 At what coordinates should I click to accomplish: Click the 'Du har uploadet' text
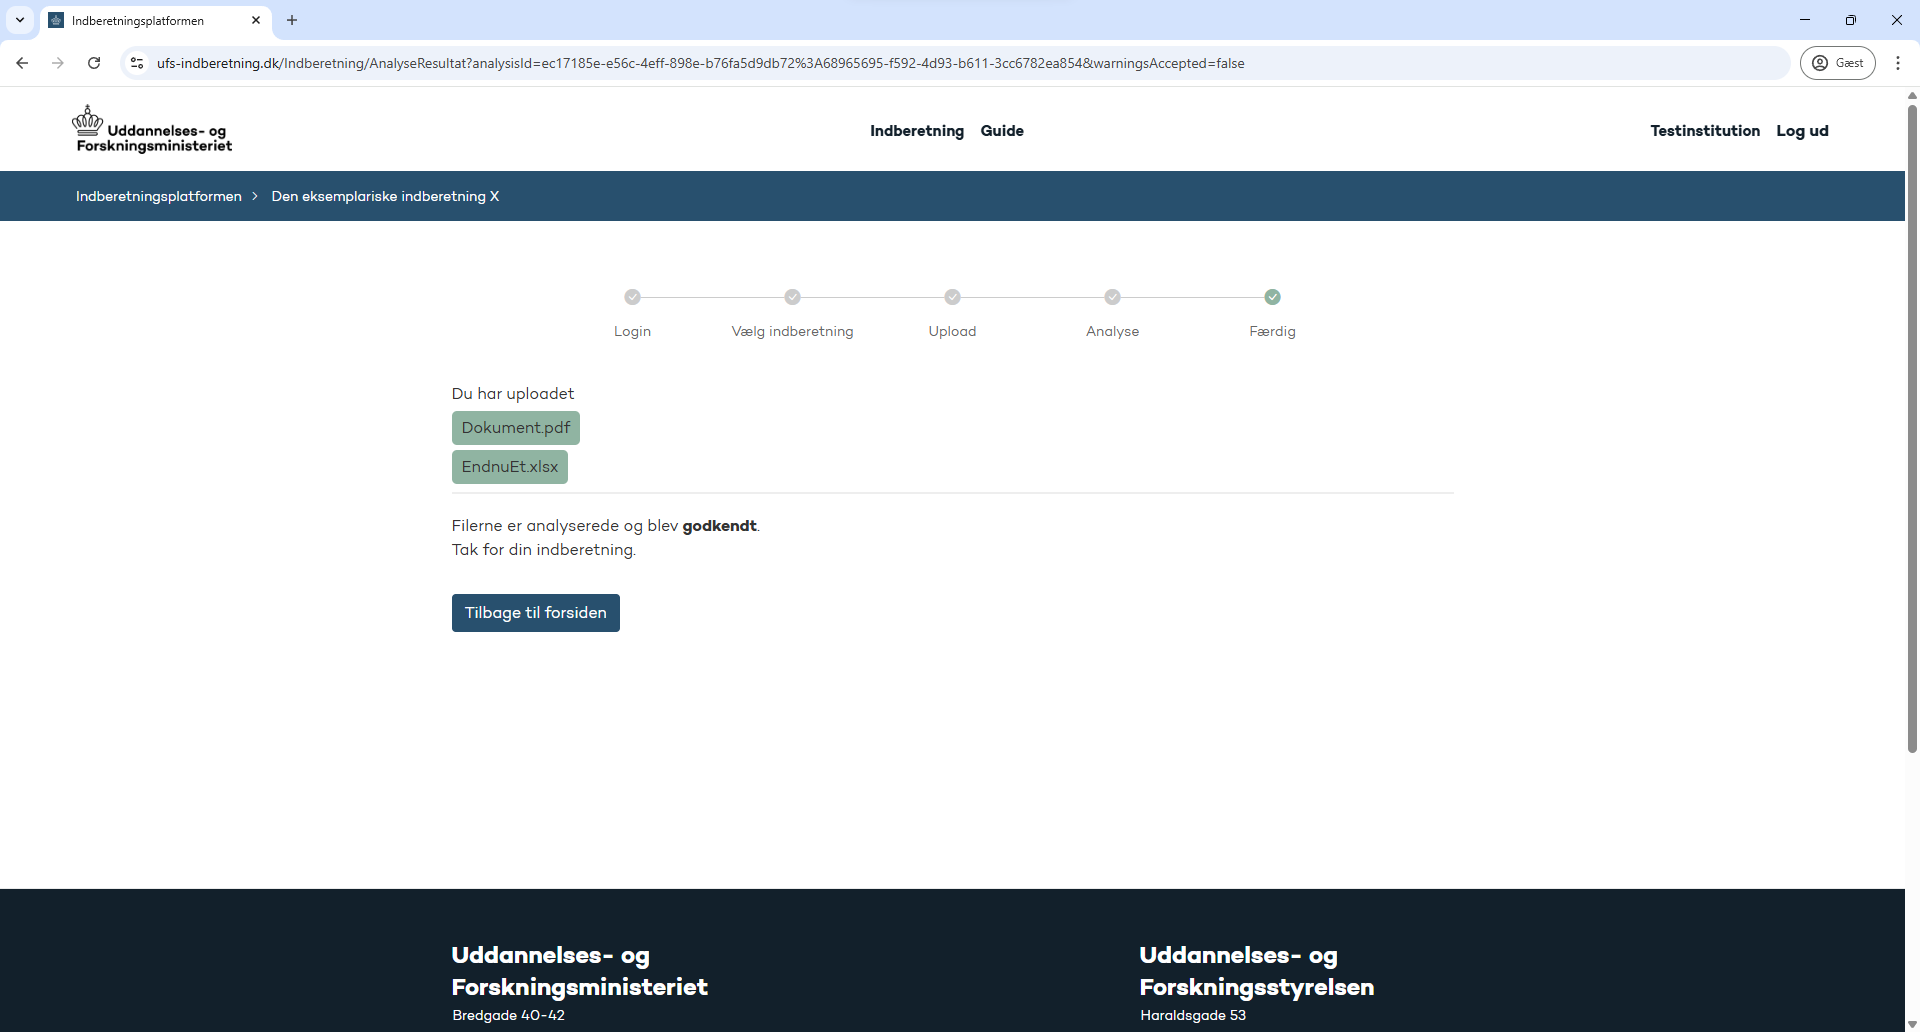click(513, 394)
